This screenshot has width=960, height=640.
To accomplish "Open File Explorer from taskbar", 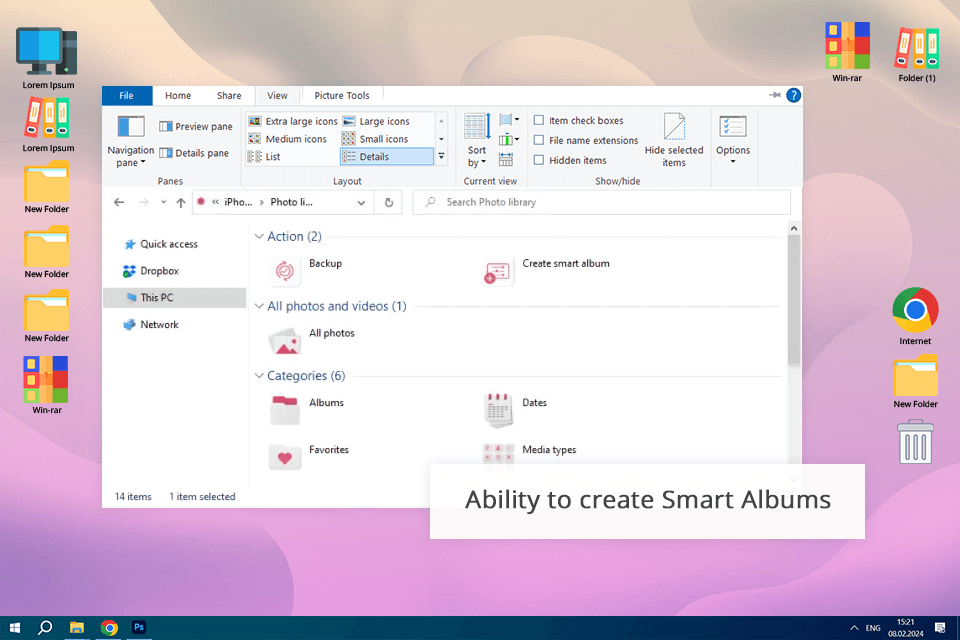I will (x=77, y=628).
